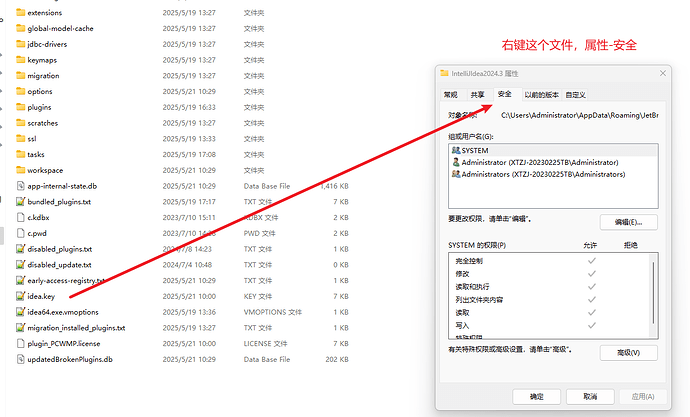
Task: Click the VMOPTIONS 文件 type cell
Action: 273,312
